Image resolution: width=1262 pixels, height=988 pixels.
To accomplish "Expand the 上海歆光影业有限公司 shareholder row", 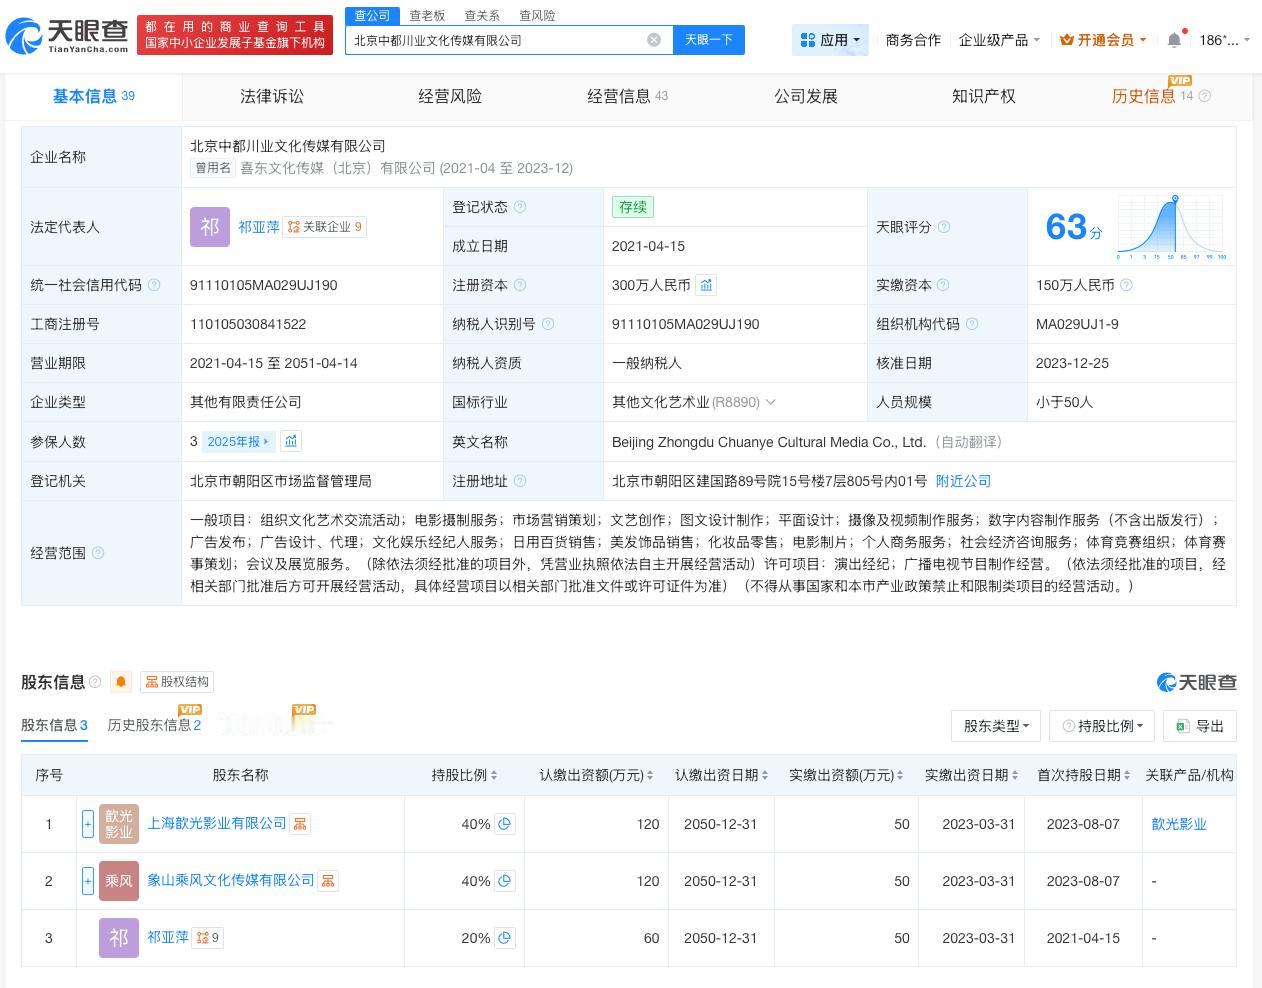I will [88, 824].
